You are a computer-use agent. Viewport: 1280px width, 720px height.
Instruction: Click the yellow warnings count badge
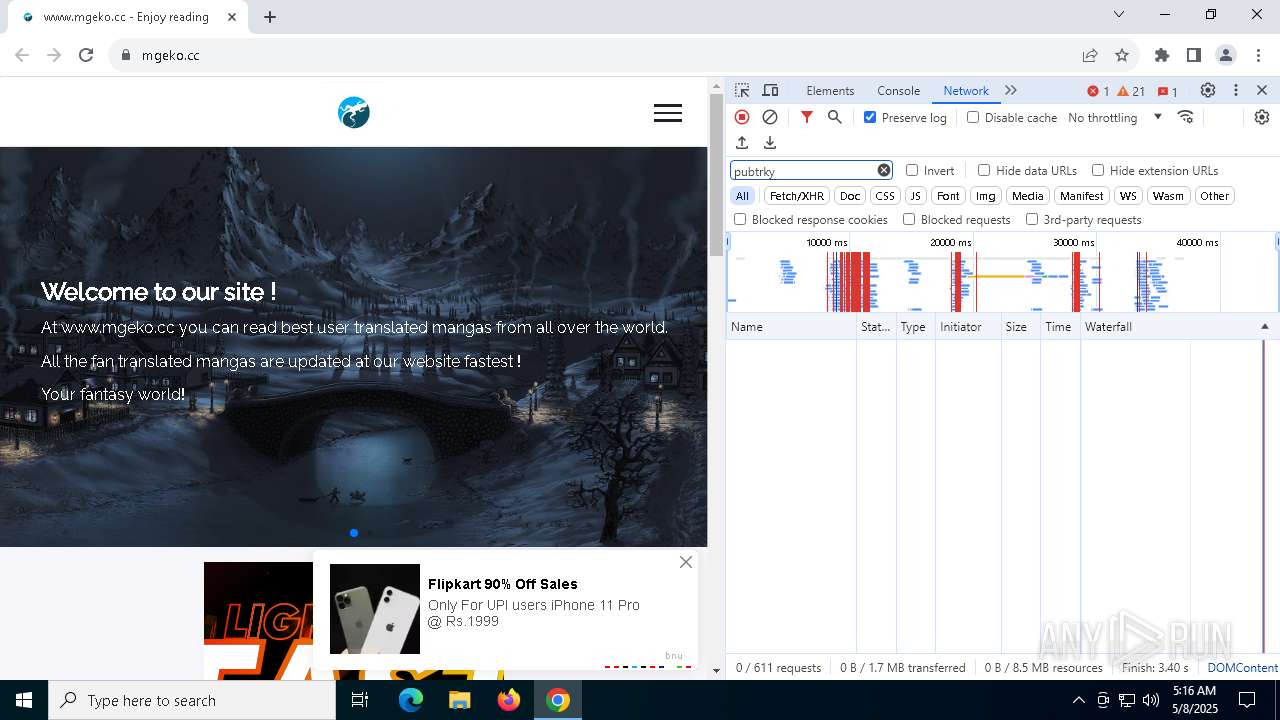point(1131,91)
